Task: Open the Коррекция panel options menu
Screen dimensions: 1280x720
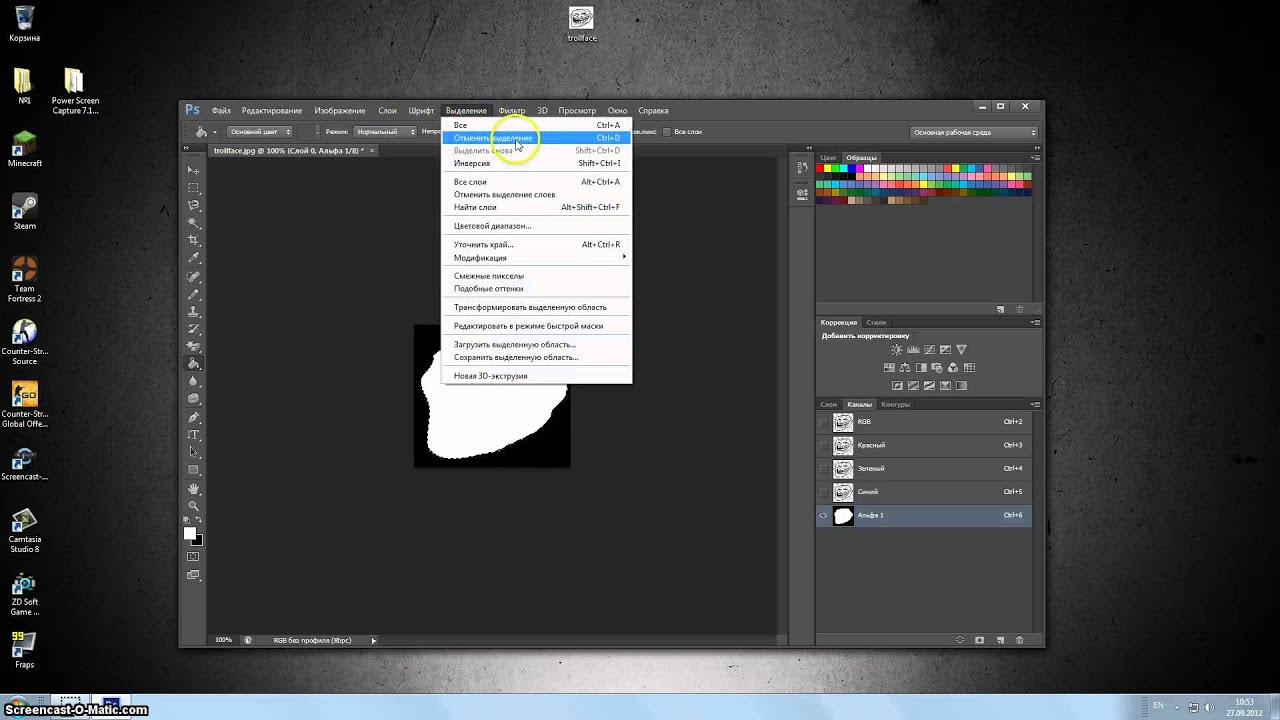Action: coord(1035,322)
